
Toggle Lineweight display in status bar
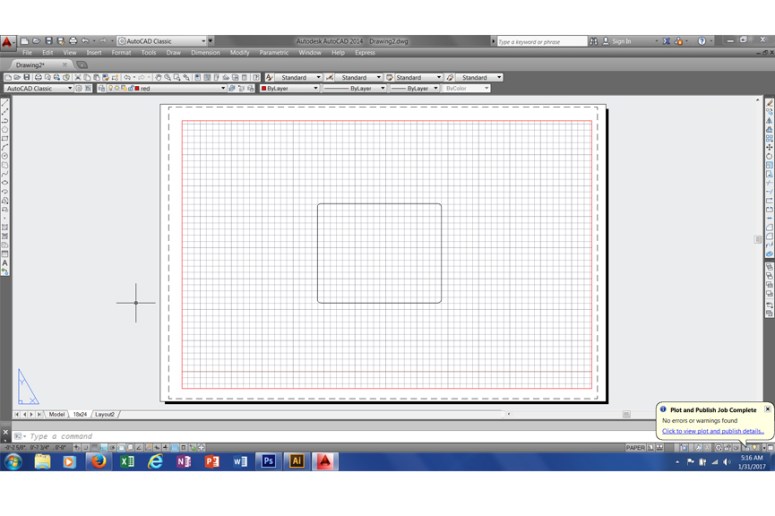tap(166, 447)
